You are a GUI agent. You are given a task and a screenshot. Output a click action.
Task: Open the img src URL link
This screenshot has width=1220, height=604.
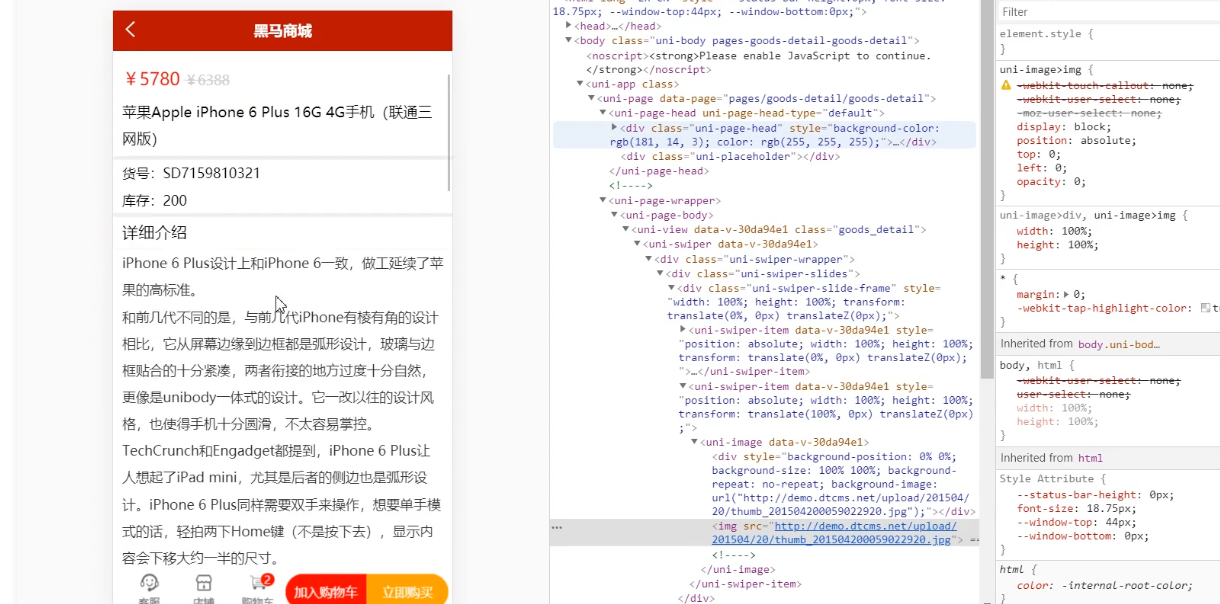tap(835, 533)
